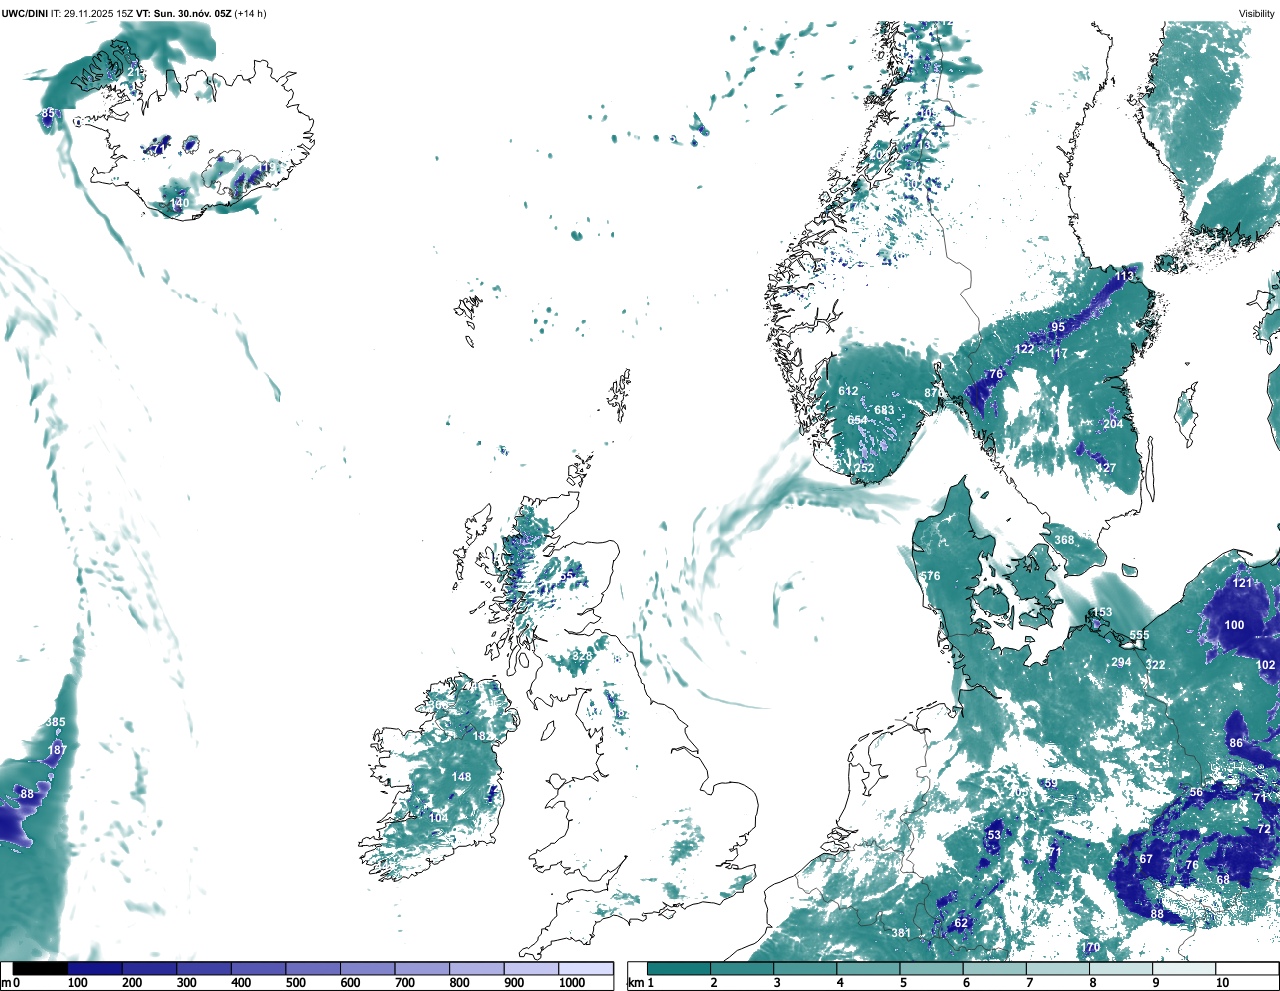Click the '117' value in Sweden

[x=1059, y=353]
